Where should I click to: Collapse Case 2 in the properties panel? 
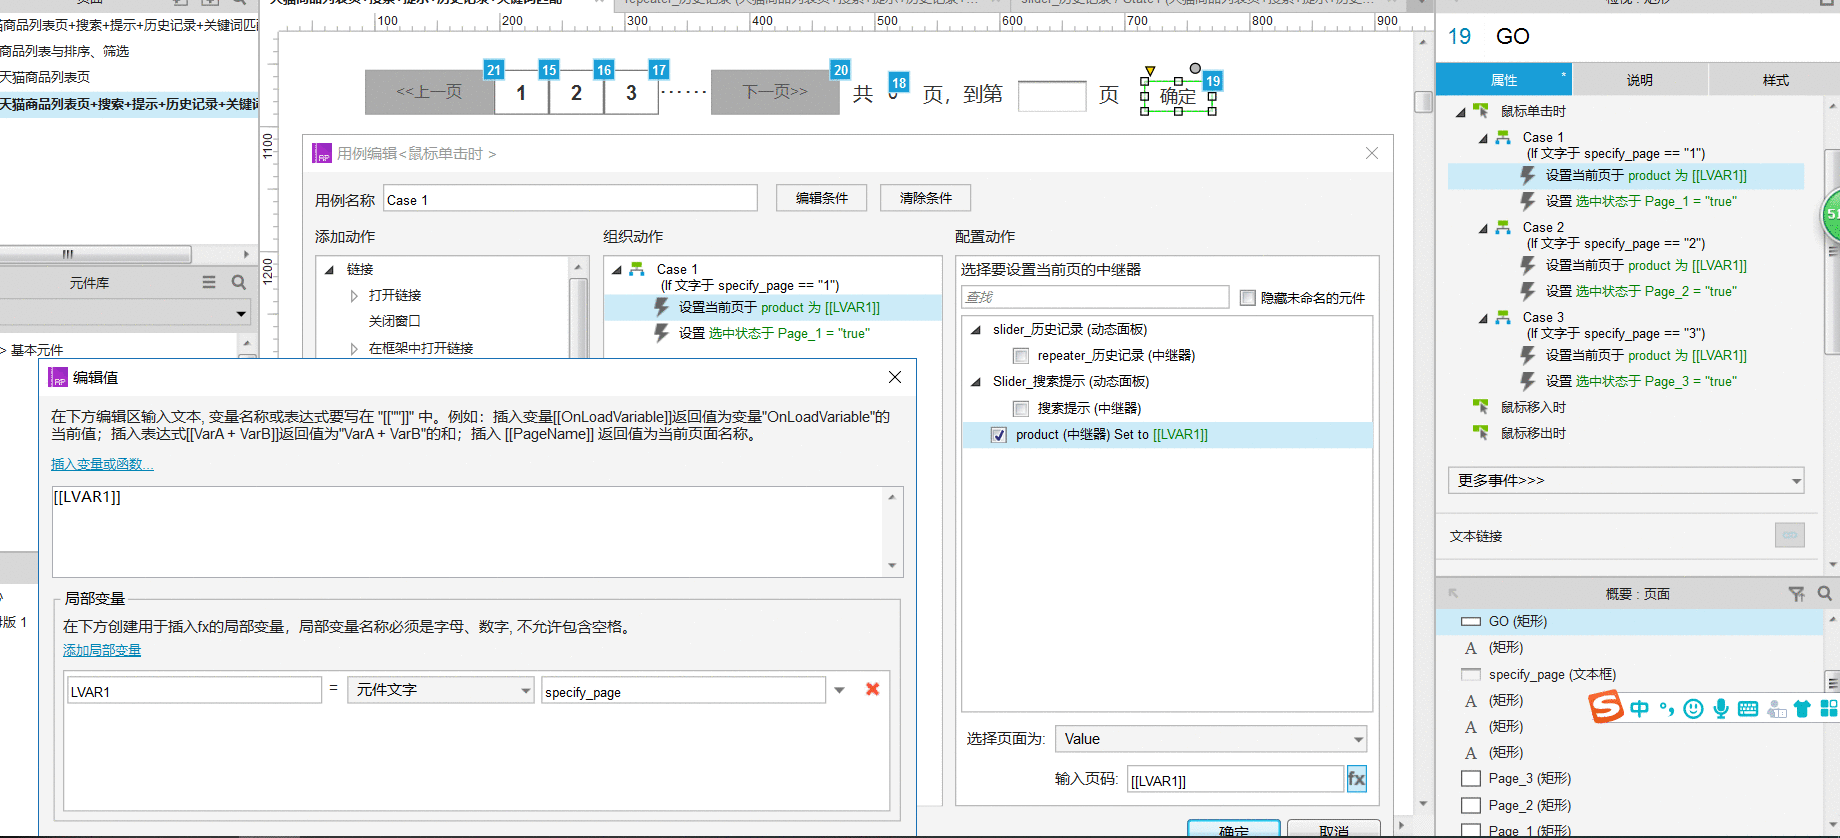[1484, 228]
